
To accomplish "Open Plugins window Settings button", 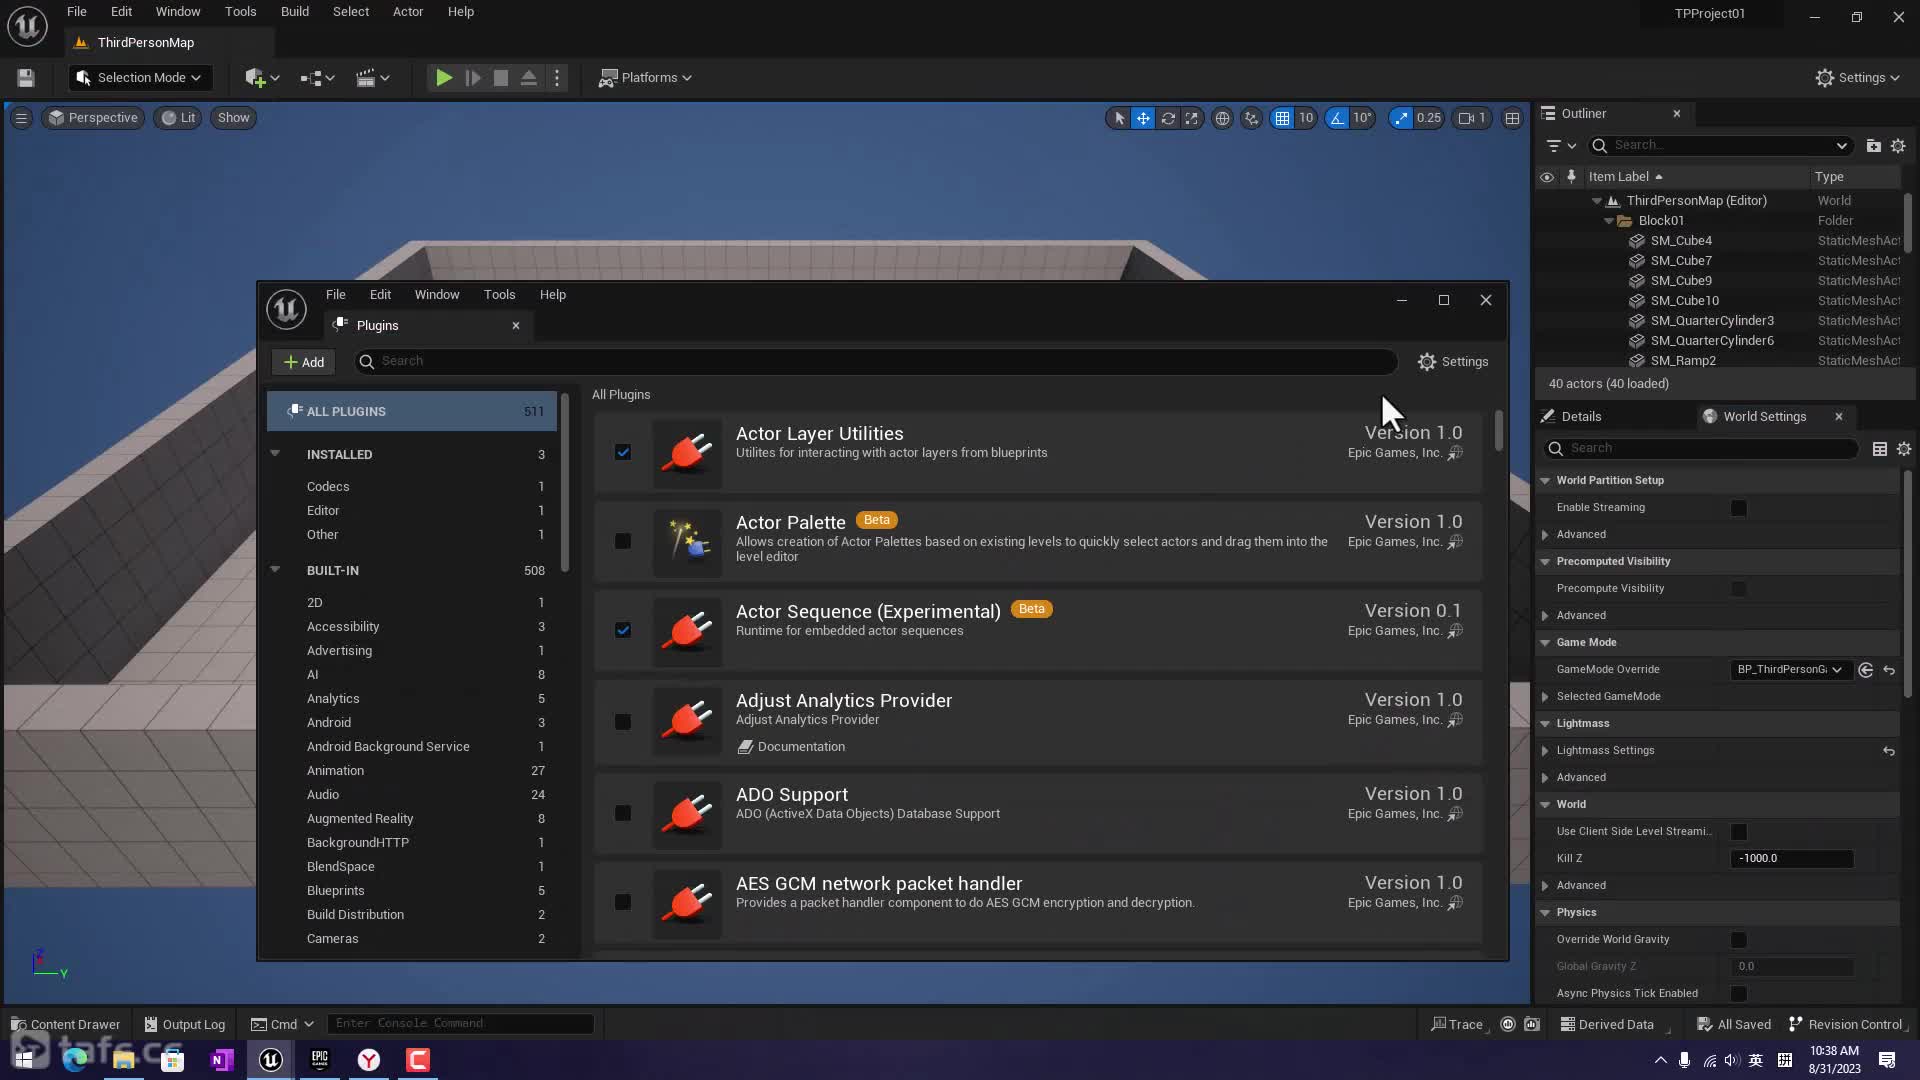I will (1453, 362).
